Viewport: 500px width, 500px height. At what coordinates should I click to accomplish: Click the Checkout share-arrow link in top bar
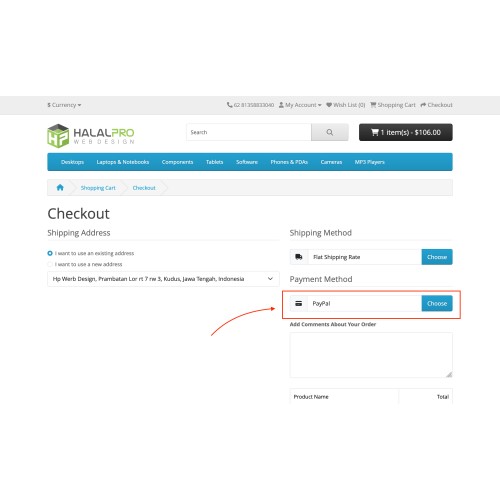tap(436, 105)
